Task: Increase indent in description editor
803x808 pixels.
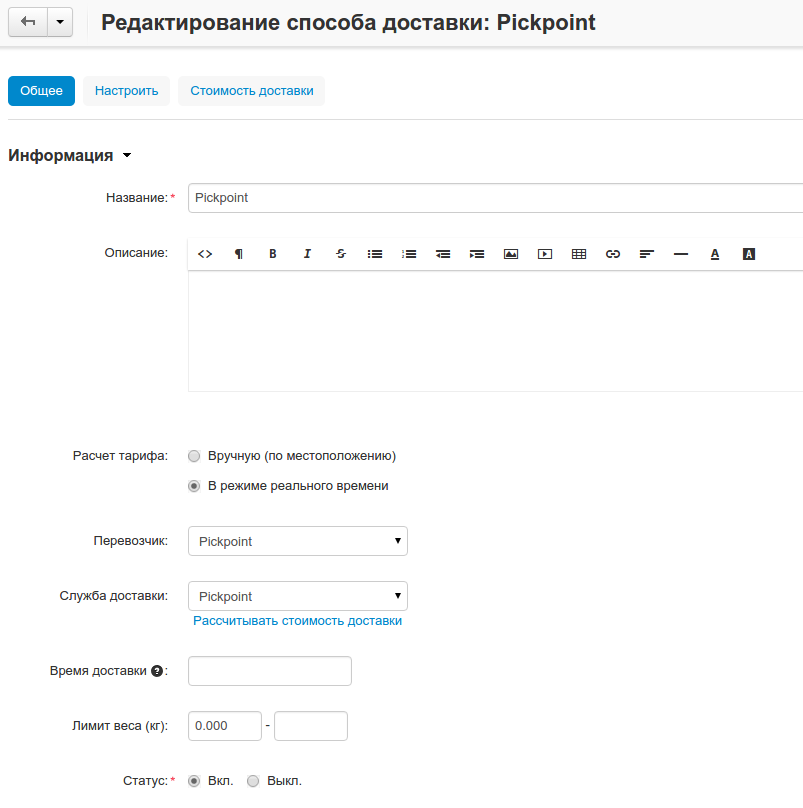Action: (x=477, y=254)
